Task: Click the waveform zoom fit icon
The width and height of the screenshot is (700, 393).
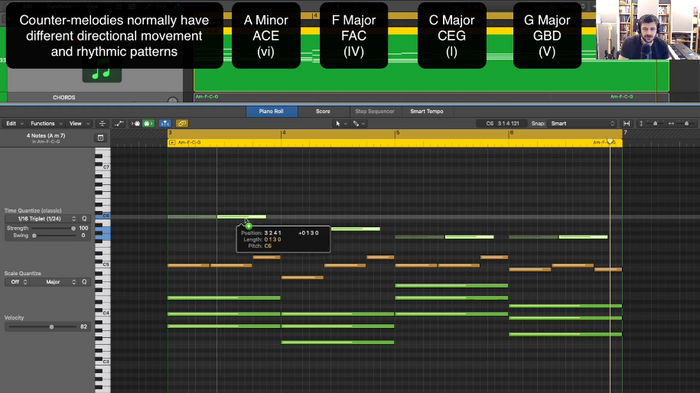Action: 627,123
